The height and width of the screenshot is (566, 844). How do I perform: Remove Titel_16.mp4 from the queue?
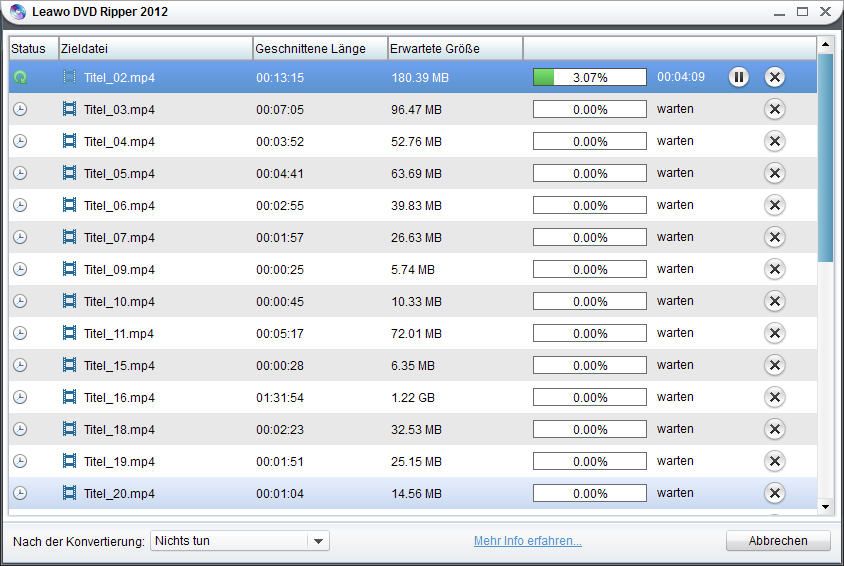(774, 397)
